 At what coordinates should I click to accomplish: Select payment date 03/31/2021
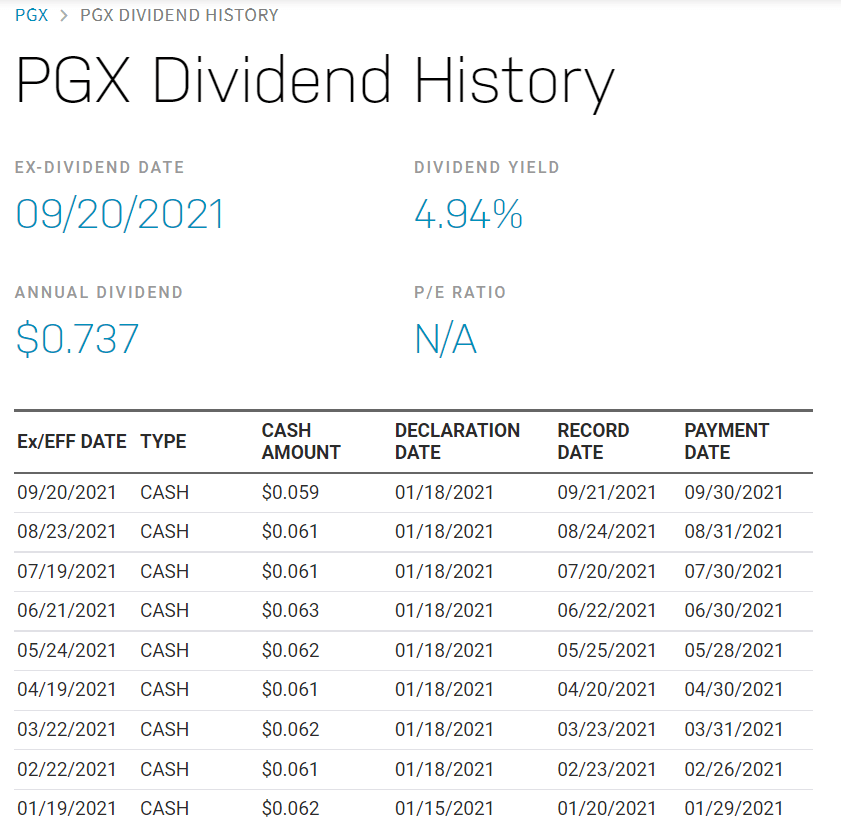pyautogui.click(x=734, y=729)
